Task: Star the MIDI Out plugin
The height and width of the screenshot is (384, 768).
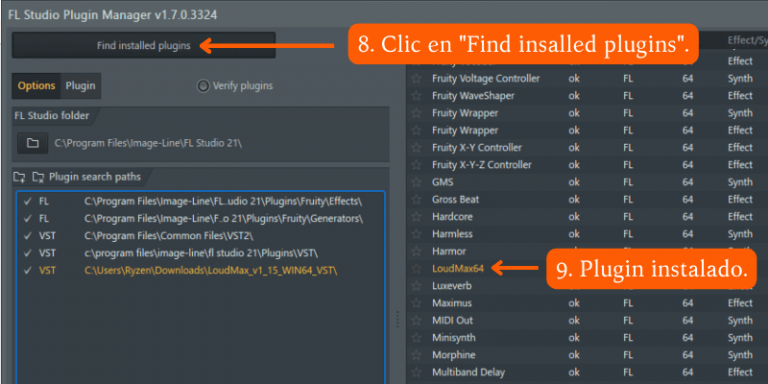Action: pos(416,320)
